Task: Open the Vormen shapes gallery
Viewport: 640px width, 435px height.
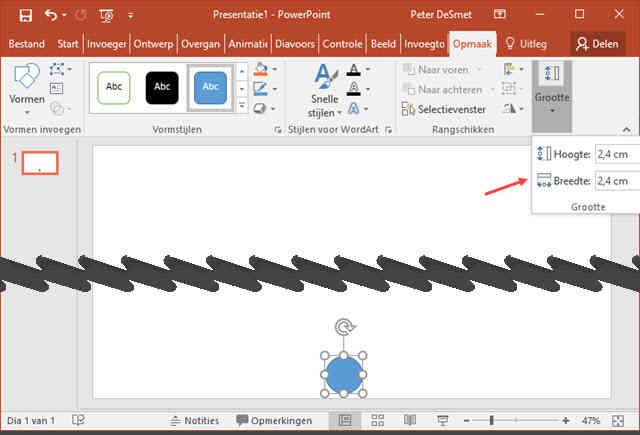Action: (27, 89)
